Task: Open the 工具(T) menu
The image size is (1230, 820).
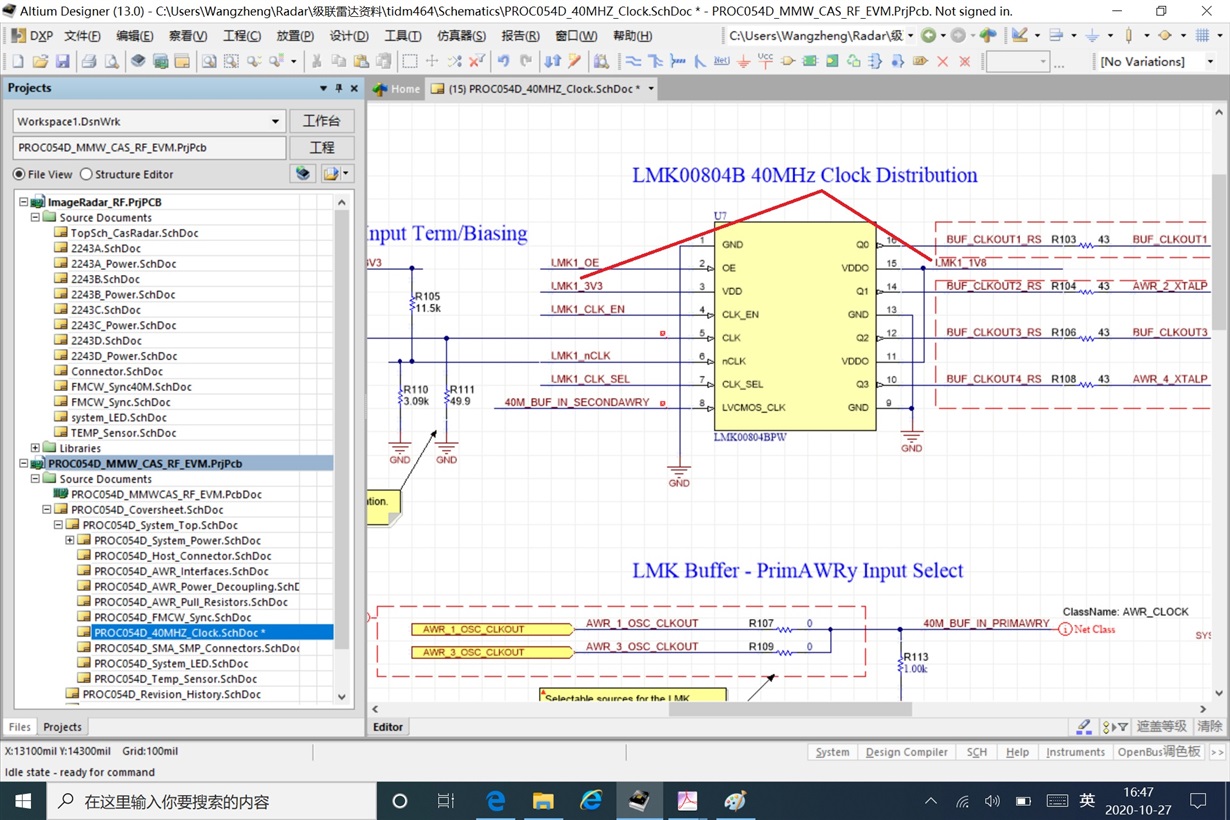Action: coord(403,36)
